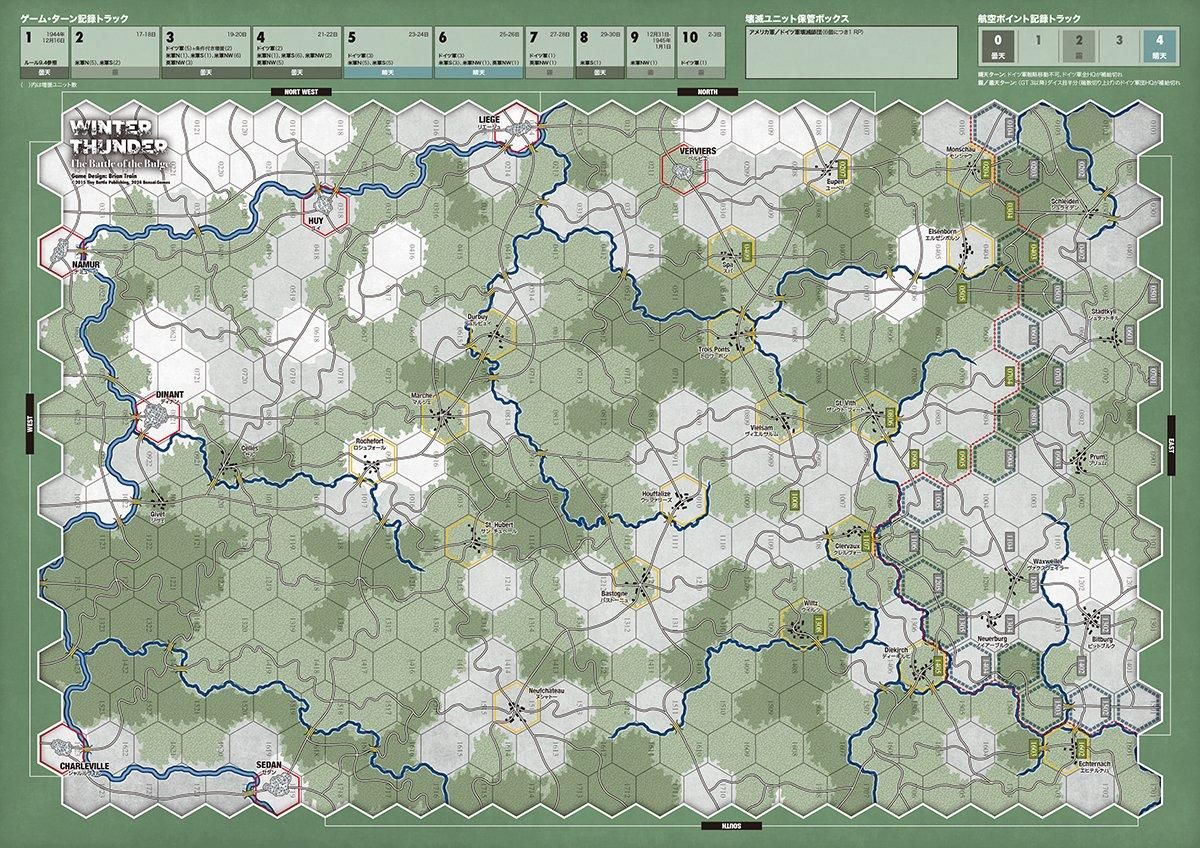The height and width of the screenshot is (848, 1200).
Task: Click the Stadtkyll town symbol
Action: click(x=1112, y=337)
